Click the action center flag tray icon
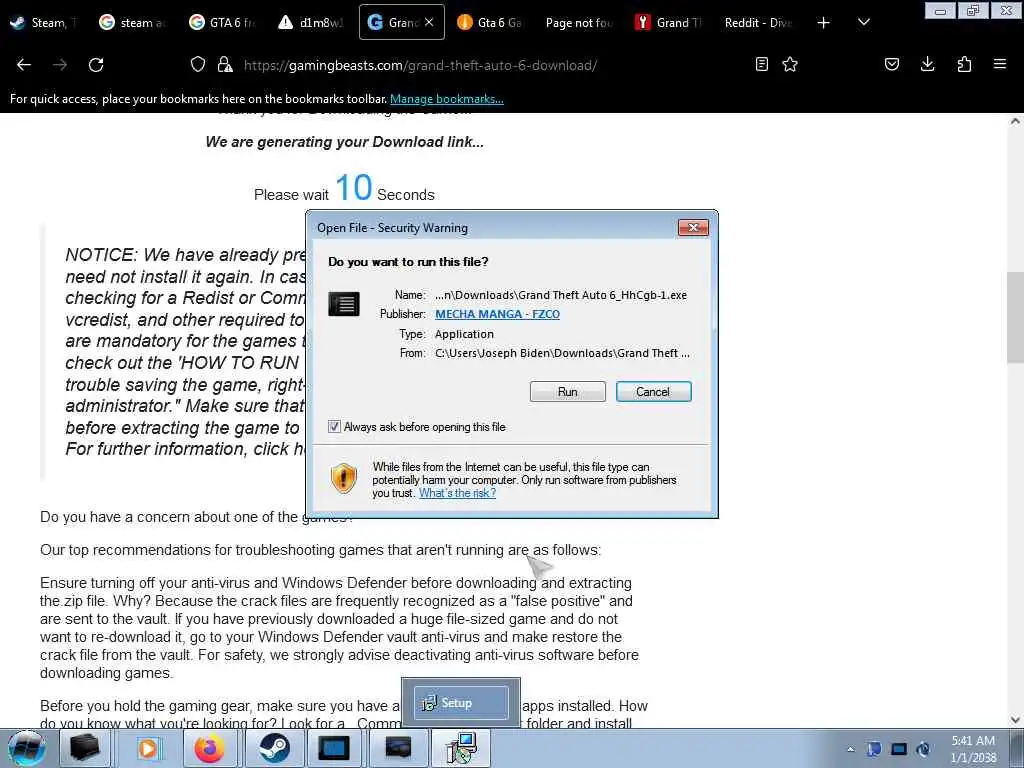 pyautogui.click(x=874, y=749)
